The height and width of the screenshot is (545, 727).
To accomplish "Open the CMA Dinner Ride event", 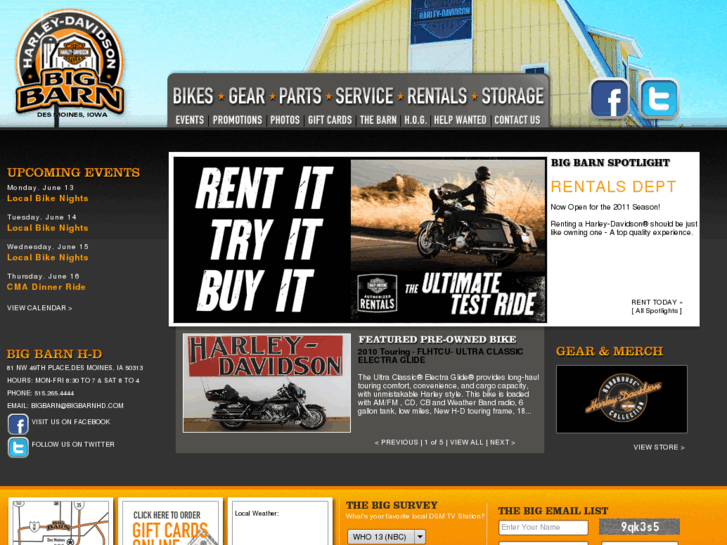I will pyautogui.click(x=46, y=287).
